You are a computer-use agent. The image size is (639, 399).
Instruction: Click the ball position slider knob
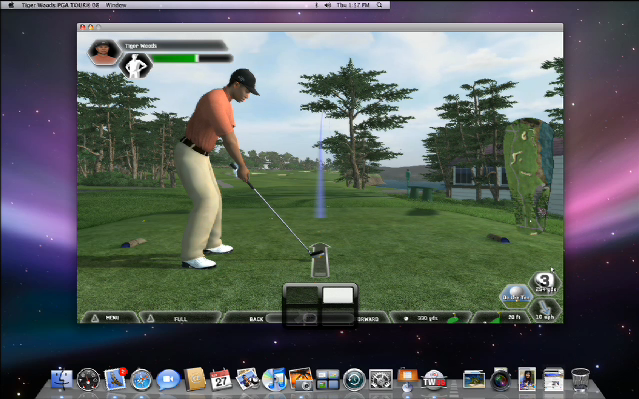310,317
